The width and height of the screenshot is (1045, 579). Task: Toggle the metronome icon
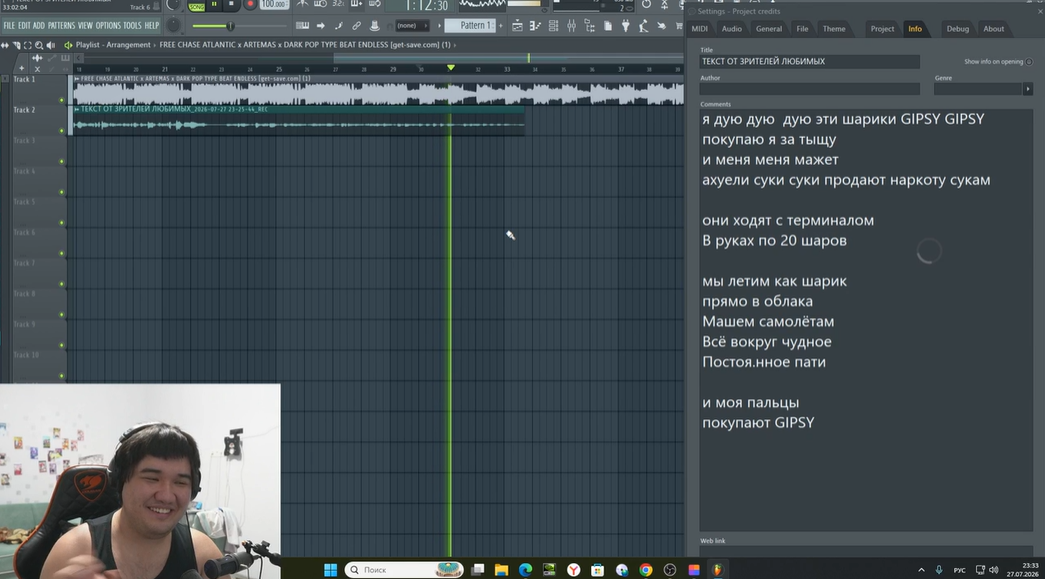pos(303,4)
